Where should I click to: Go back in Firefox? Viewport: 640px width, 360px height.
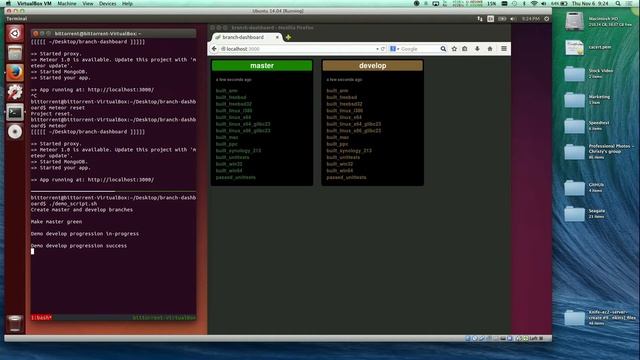pos(215,49)
